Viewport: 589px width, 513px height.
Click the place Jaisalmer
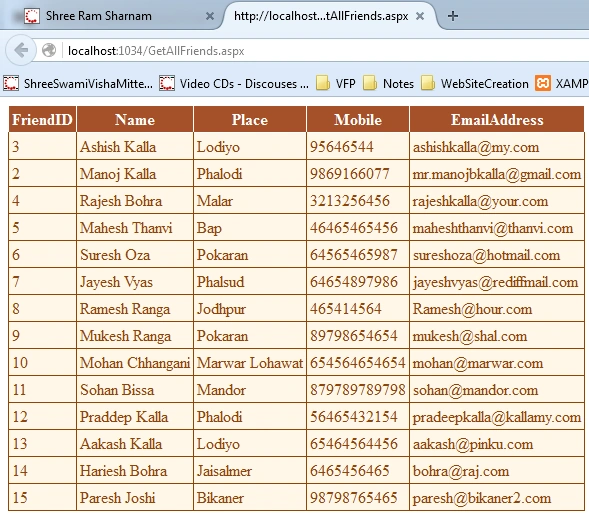[224, 471]
